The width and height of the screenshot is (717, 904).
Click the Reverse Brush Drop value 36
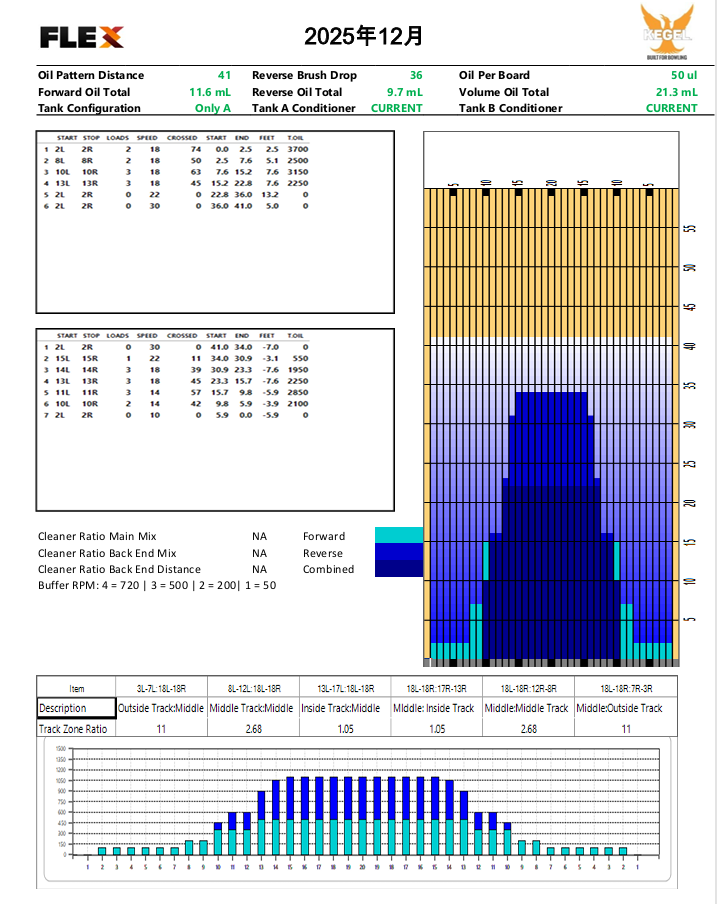(416, 75)
